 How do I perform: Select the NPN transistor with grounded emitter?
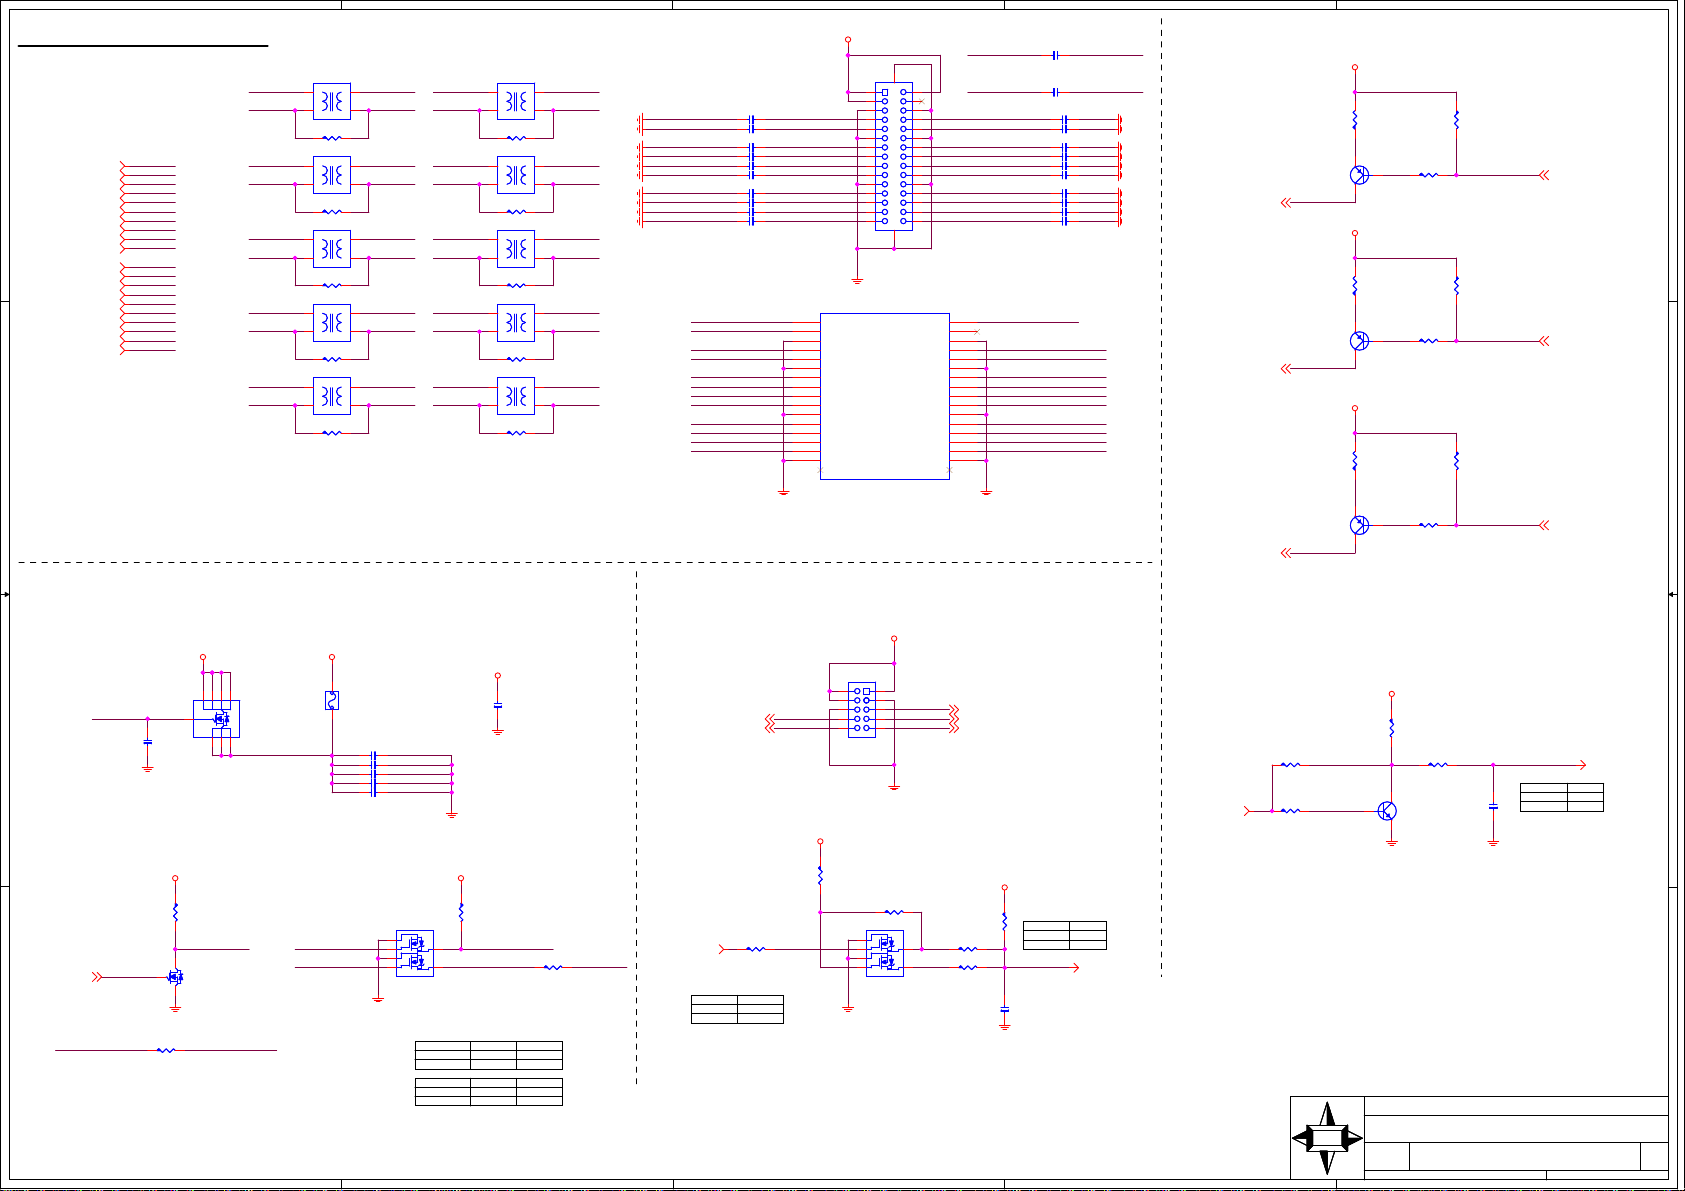(x=1387, y=811)
